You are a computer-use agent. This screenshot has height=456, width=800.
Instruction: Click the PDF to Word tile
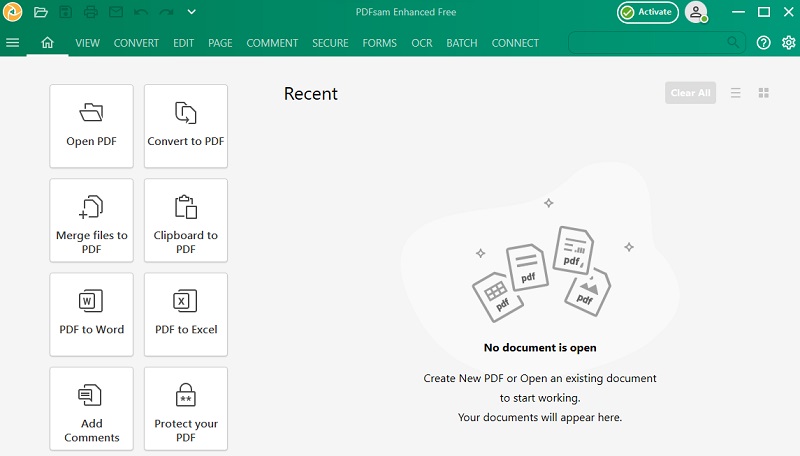tap(91, 314)
